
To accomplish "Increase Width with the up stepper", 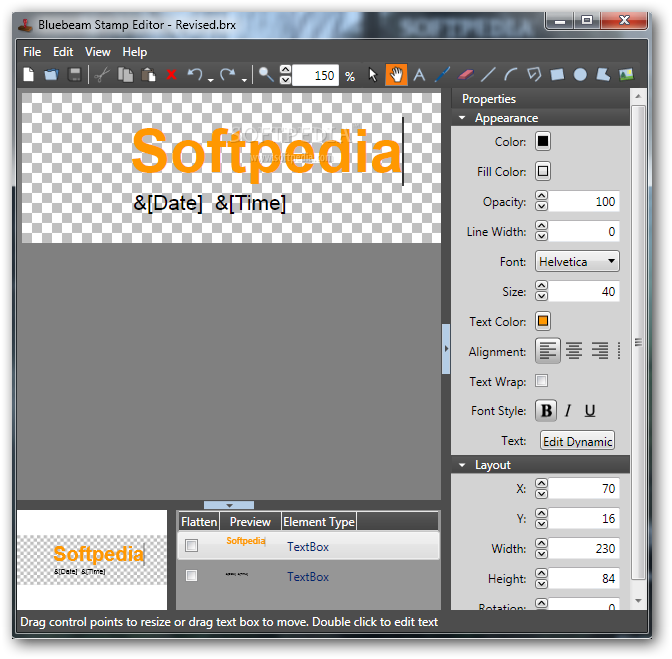I will point(542,543).
